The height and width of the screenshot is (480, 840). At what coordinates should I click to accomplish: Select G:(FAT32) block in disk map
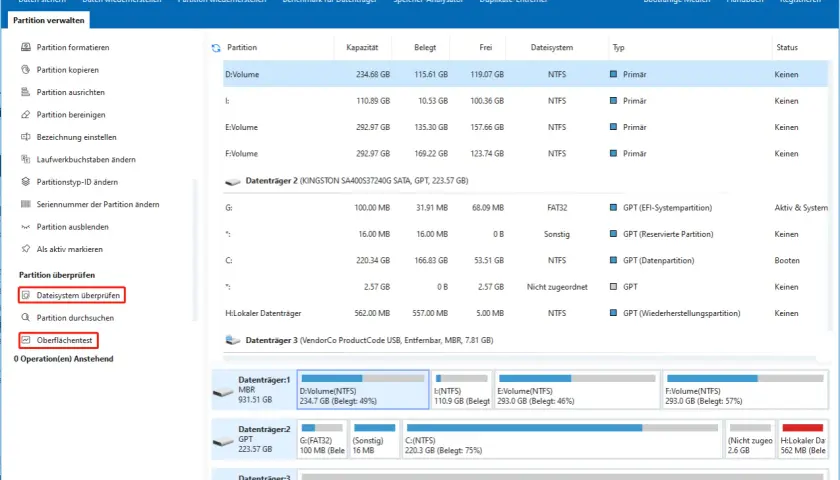(322, 439)
